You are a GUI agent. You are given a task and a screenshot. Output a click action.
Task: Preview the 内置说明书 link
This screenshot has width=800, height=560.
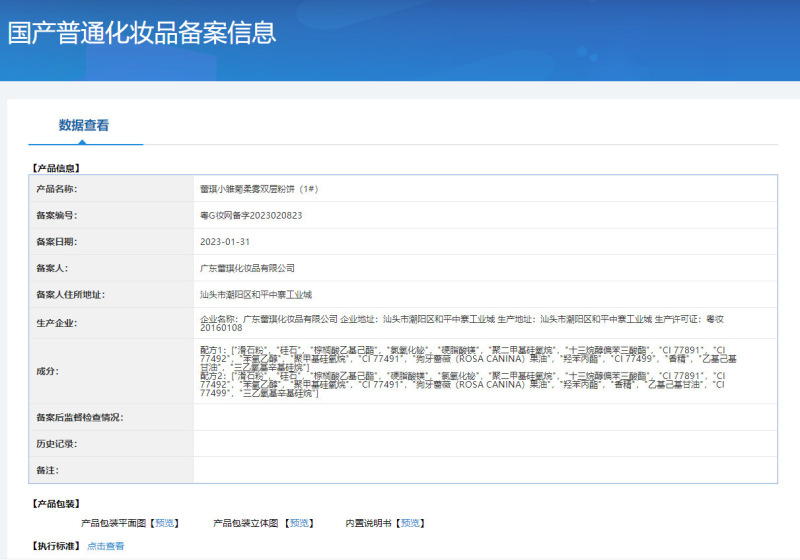tap(410, 523)
